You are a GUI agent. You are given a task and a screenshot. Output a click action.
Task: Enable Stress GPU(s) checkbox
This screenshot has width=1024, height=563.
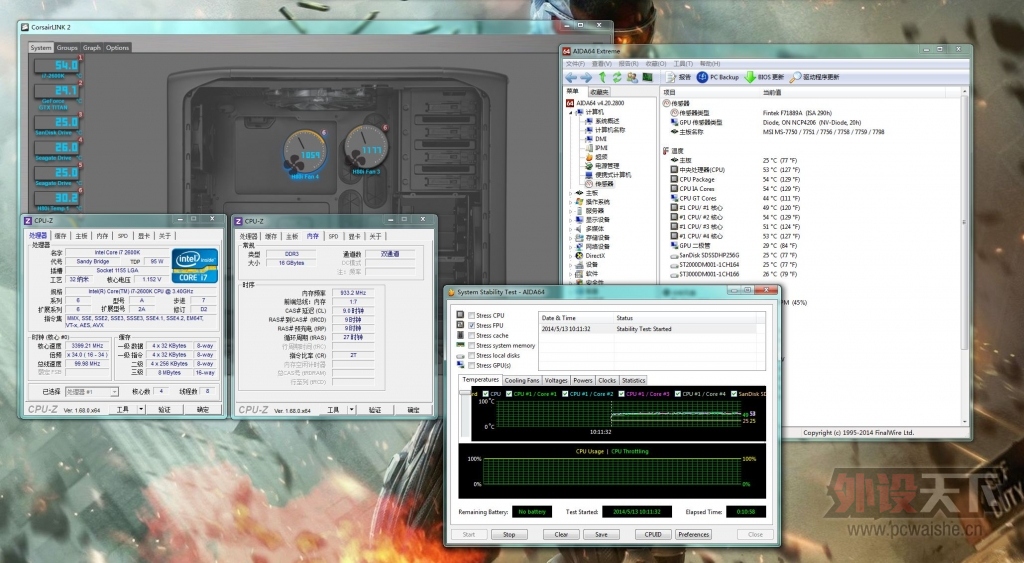[472, 365]
